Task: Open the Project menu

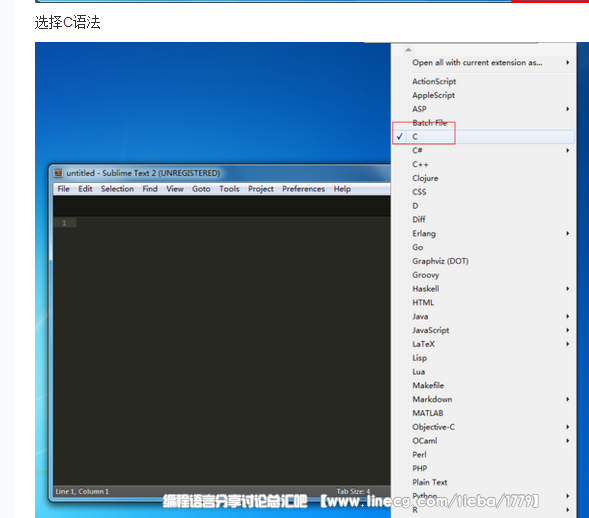Action: point(261,189)
